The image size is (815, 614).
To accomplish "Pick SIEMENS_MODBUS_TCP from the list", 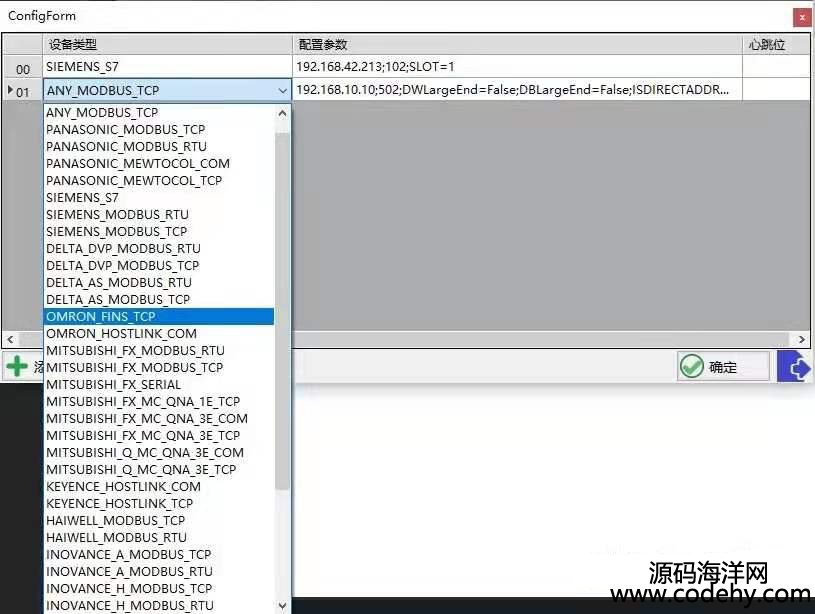I will pyautogui.click(x=159, y=231).
